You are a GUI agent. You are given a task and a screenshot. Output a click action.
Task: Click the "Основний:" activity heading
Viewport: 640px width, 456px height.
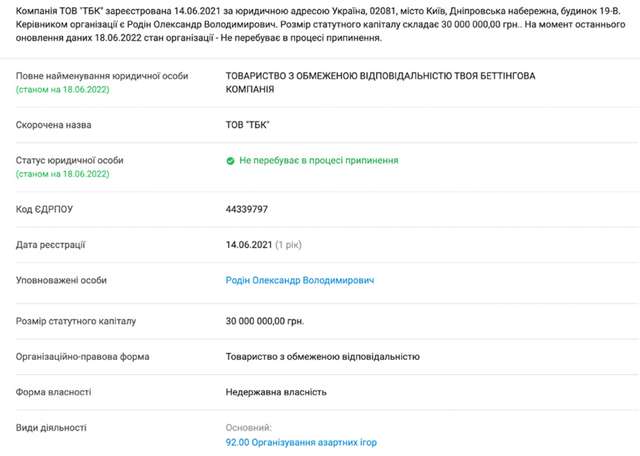click(x=249, y=427)
